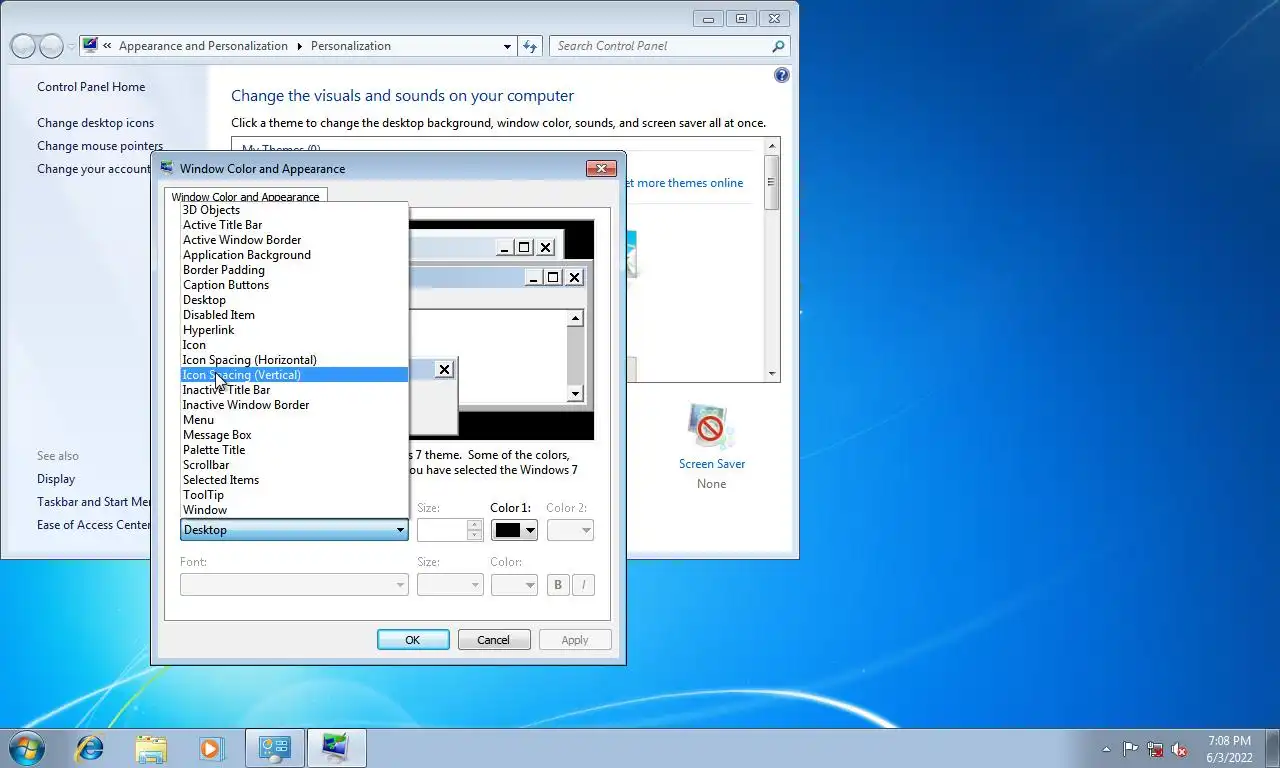The height and width of the screenshot is (768, 1280).
Task: Select Application Background entry
Action: coord(294,255)
